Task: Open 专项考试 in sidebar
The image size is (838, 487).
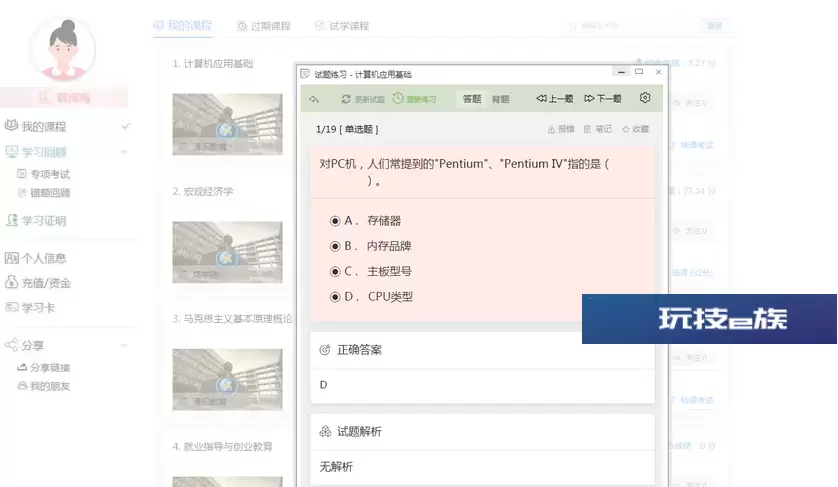Action: pyautogui.click(x=44, y=174)
